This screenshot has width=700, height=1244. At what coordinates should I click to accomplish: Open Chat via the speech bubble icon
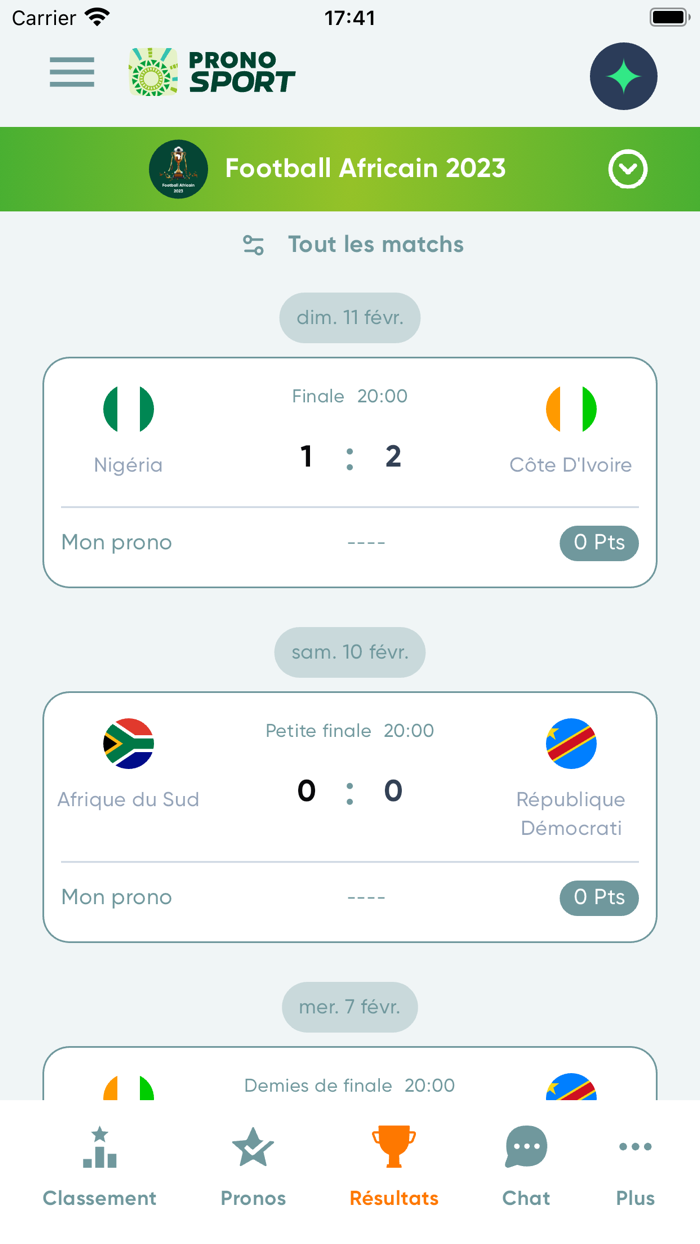pos(525,1147)
